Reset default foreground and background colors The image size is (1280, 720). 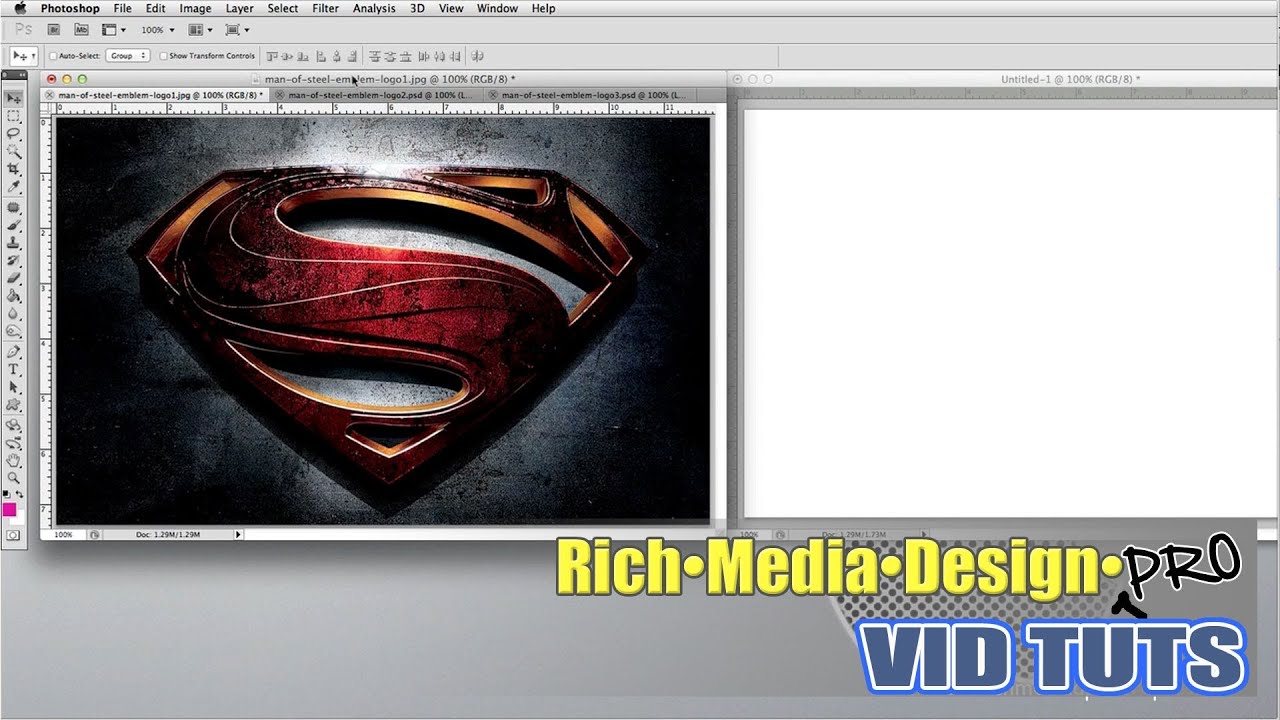point(7,494)
